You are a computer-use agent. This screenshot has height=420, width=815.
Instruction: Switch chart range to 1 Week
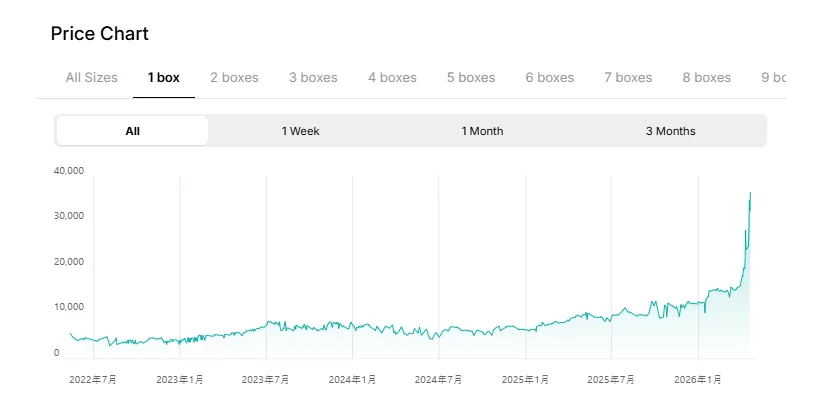click(x=300, y=131)
